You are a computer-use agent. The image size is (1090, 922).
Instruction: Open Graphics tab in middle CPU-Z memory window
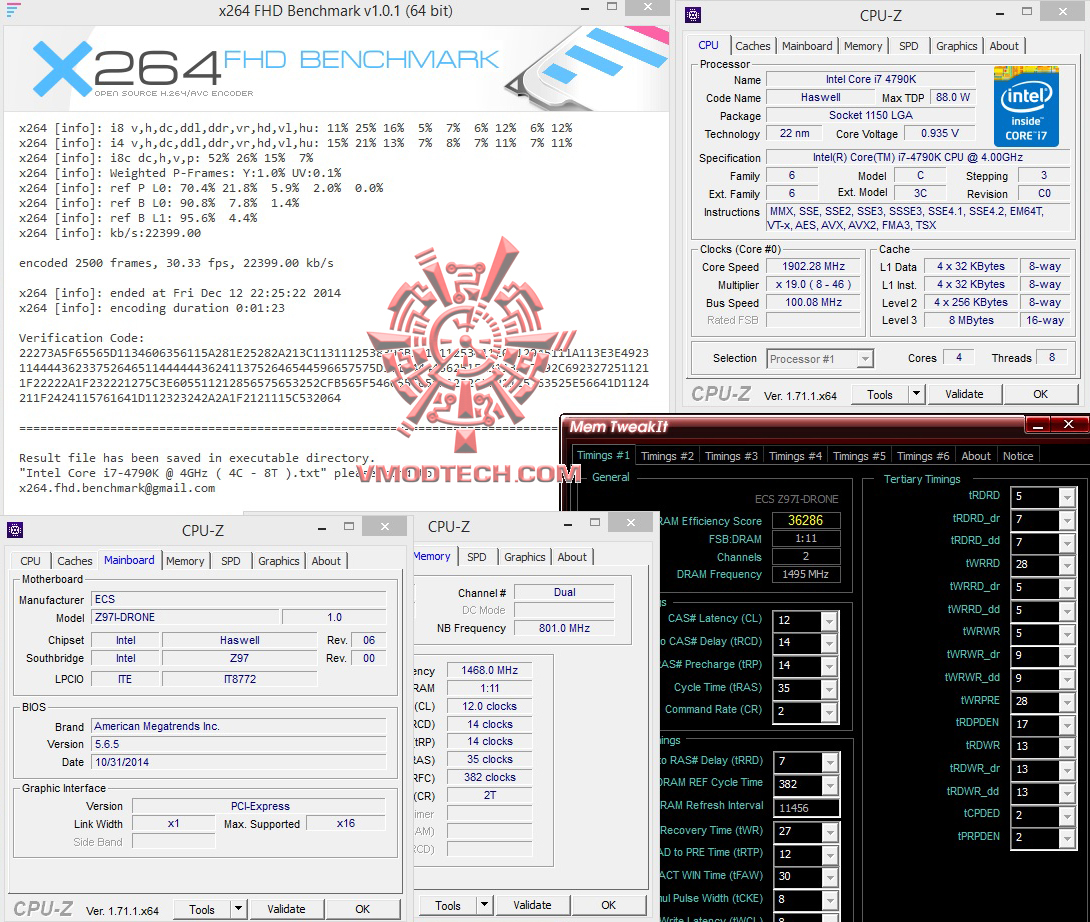(524, 557)
